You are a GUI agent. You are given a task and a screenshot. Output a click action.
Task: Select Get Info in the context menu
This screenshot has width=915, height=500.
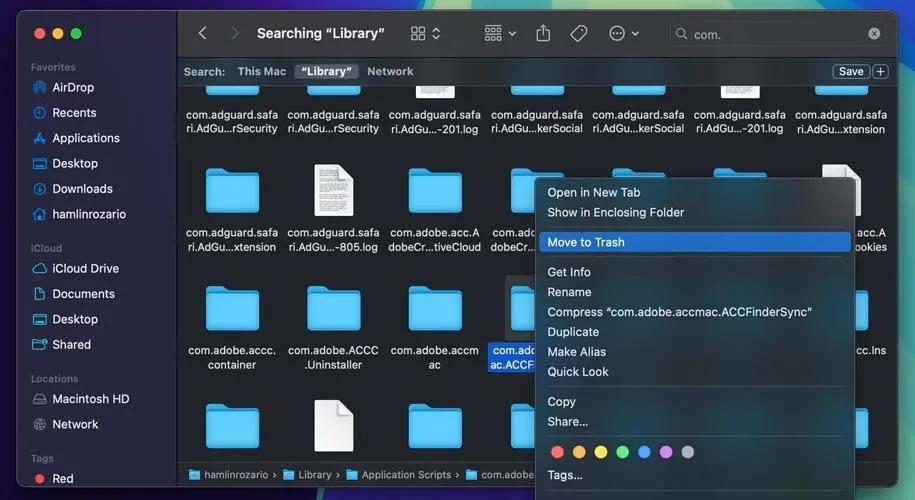[569, 272]
